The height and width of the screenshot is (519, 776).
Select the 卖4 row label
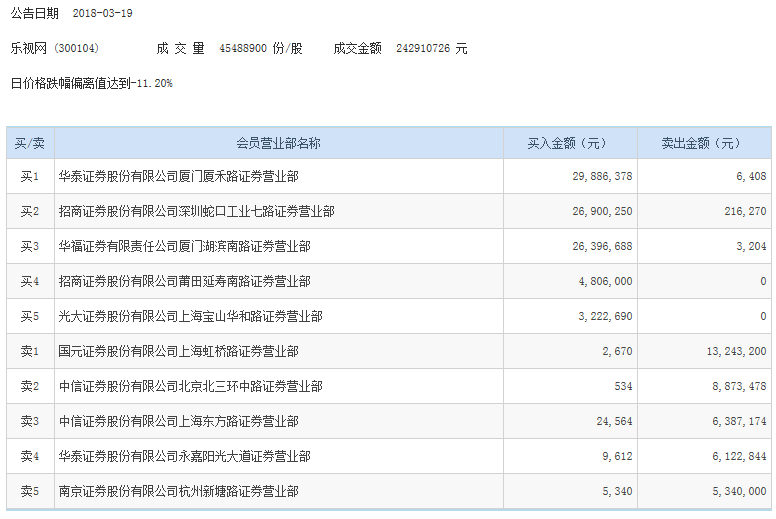(x=30, y=456)
